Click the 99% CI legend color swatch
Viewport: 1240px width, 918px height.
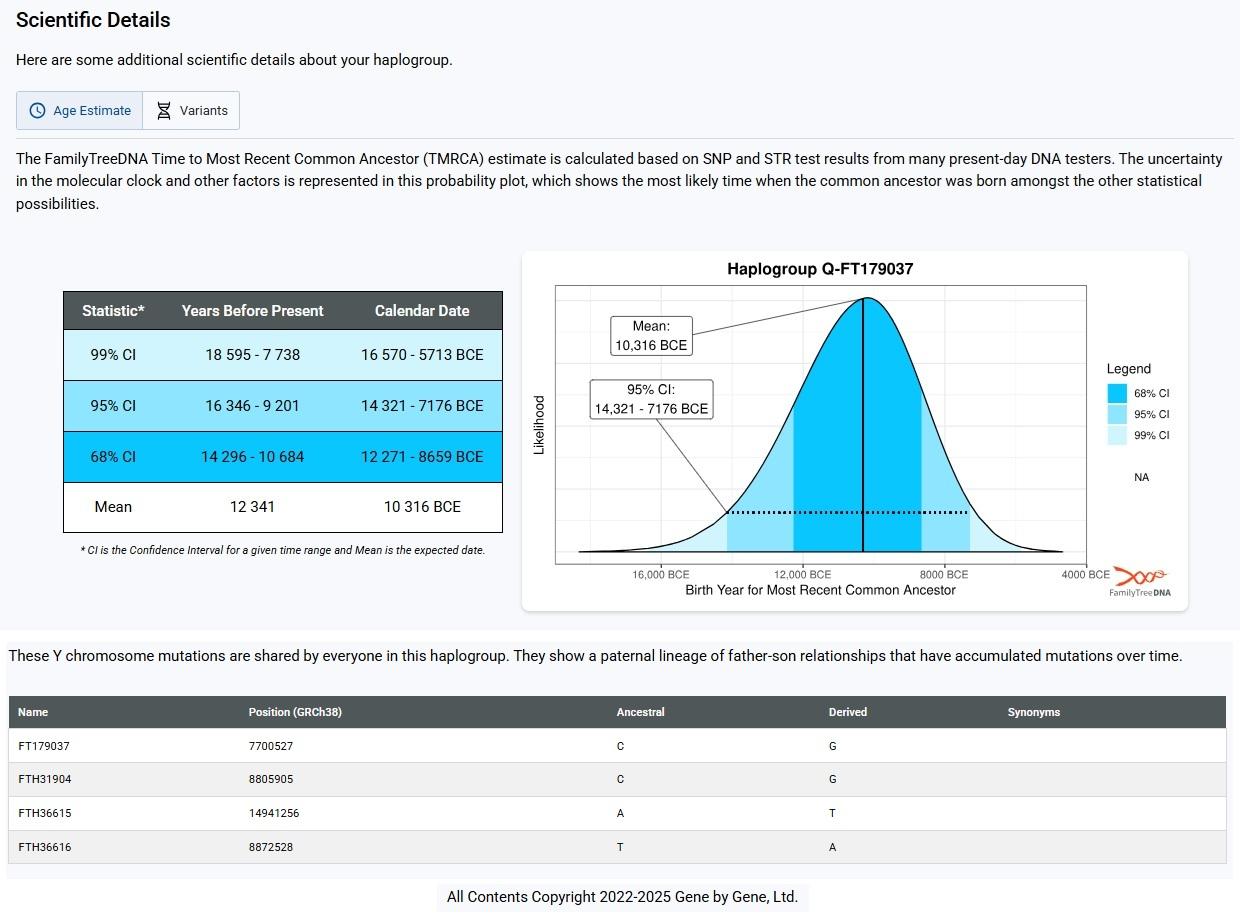point(1117,436)
